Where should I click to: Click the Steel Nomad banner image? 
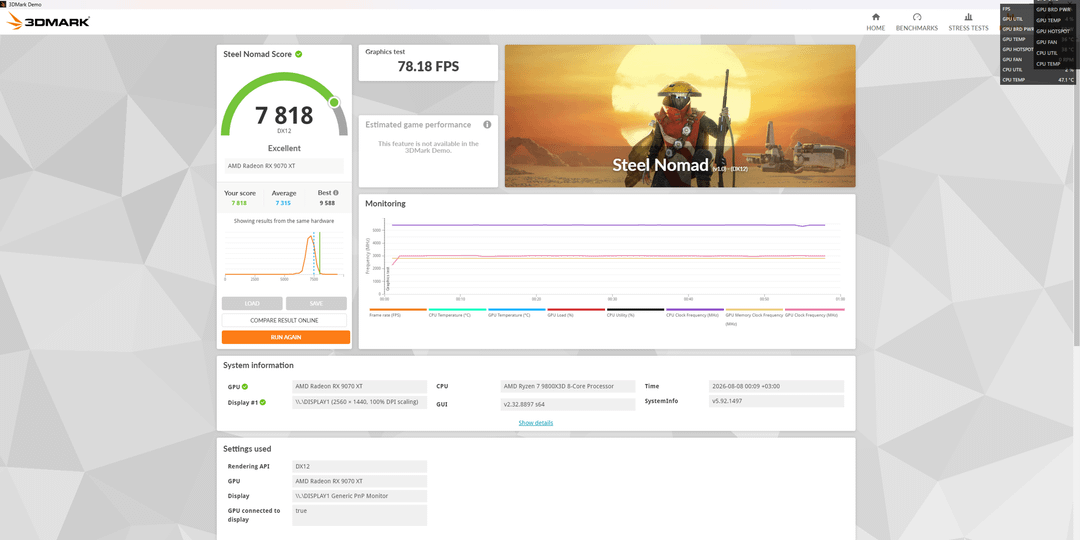[x=681, y=116]
